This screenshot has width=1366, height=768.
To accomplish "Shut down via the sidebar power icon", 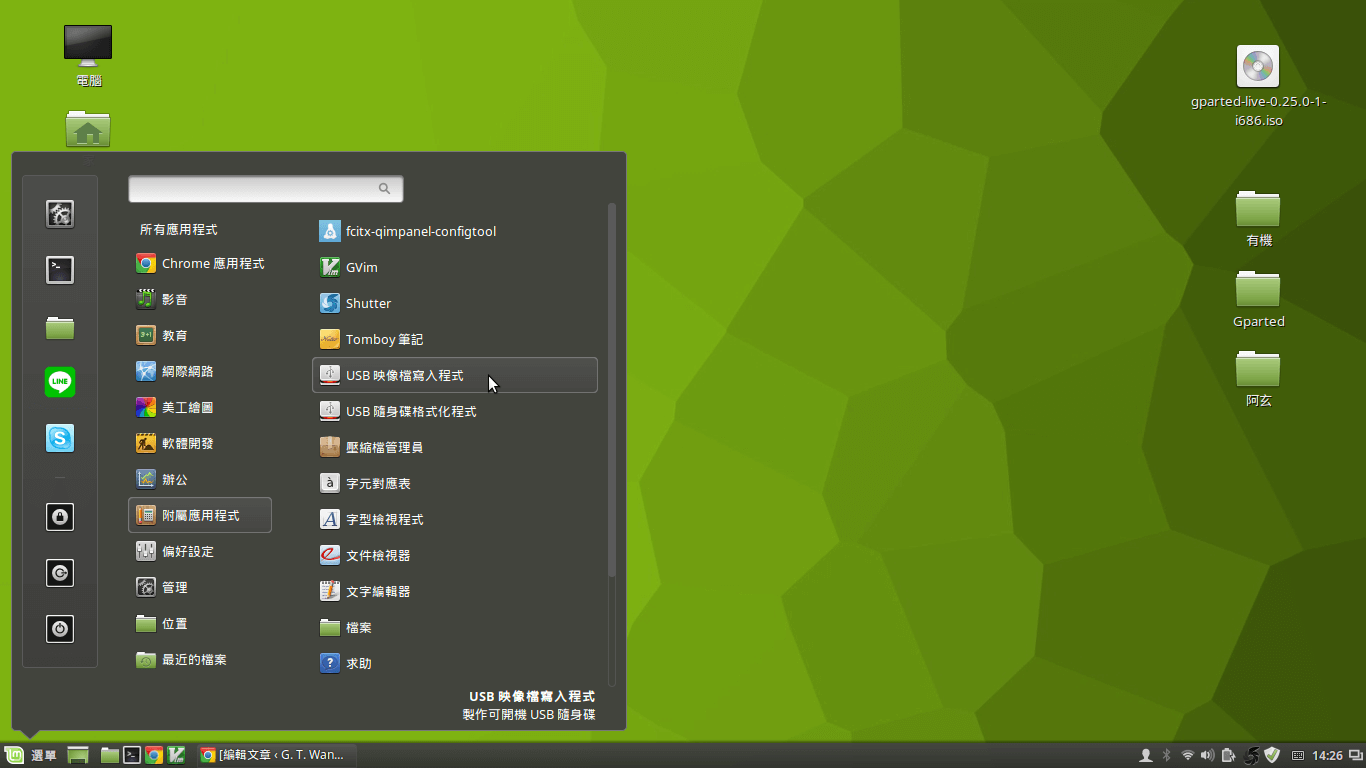I will (x=59, y=629).
